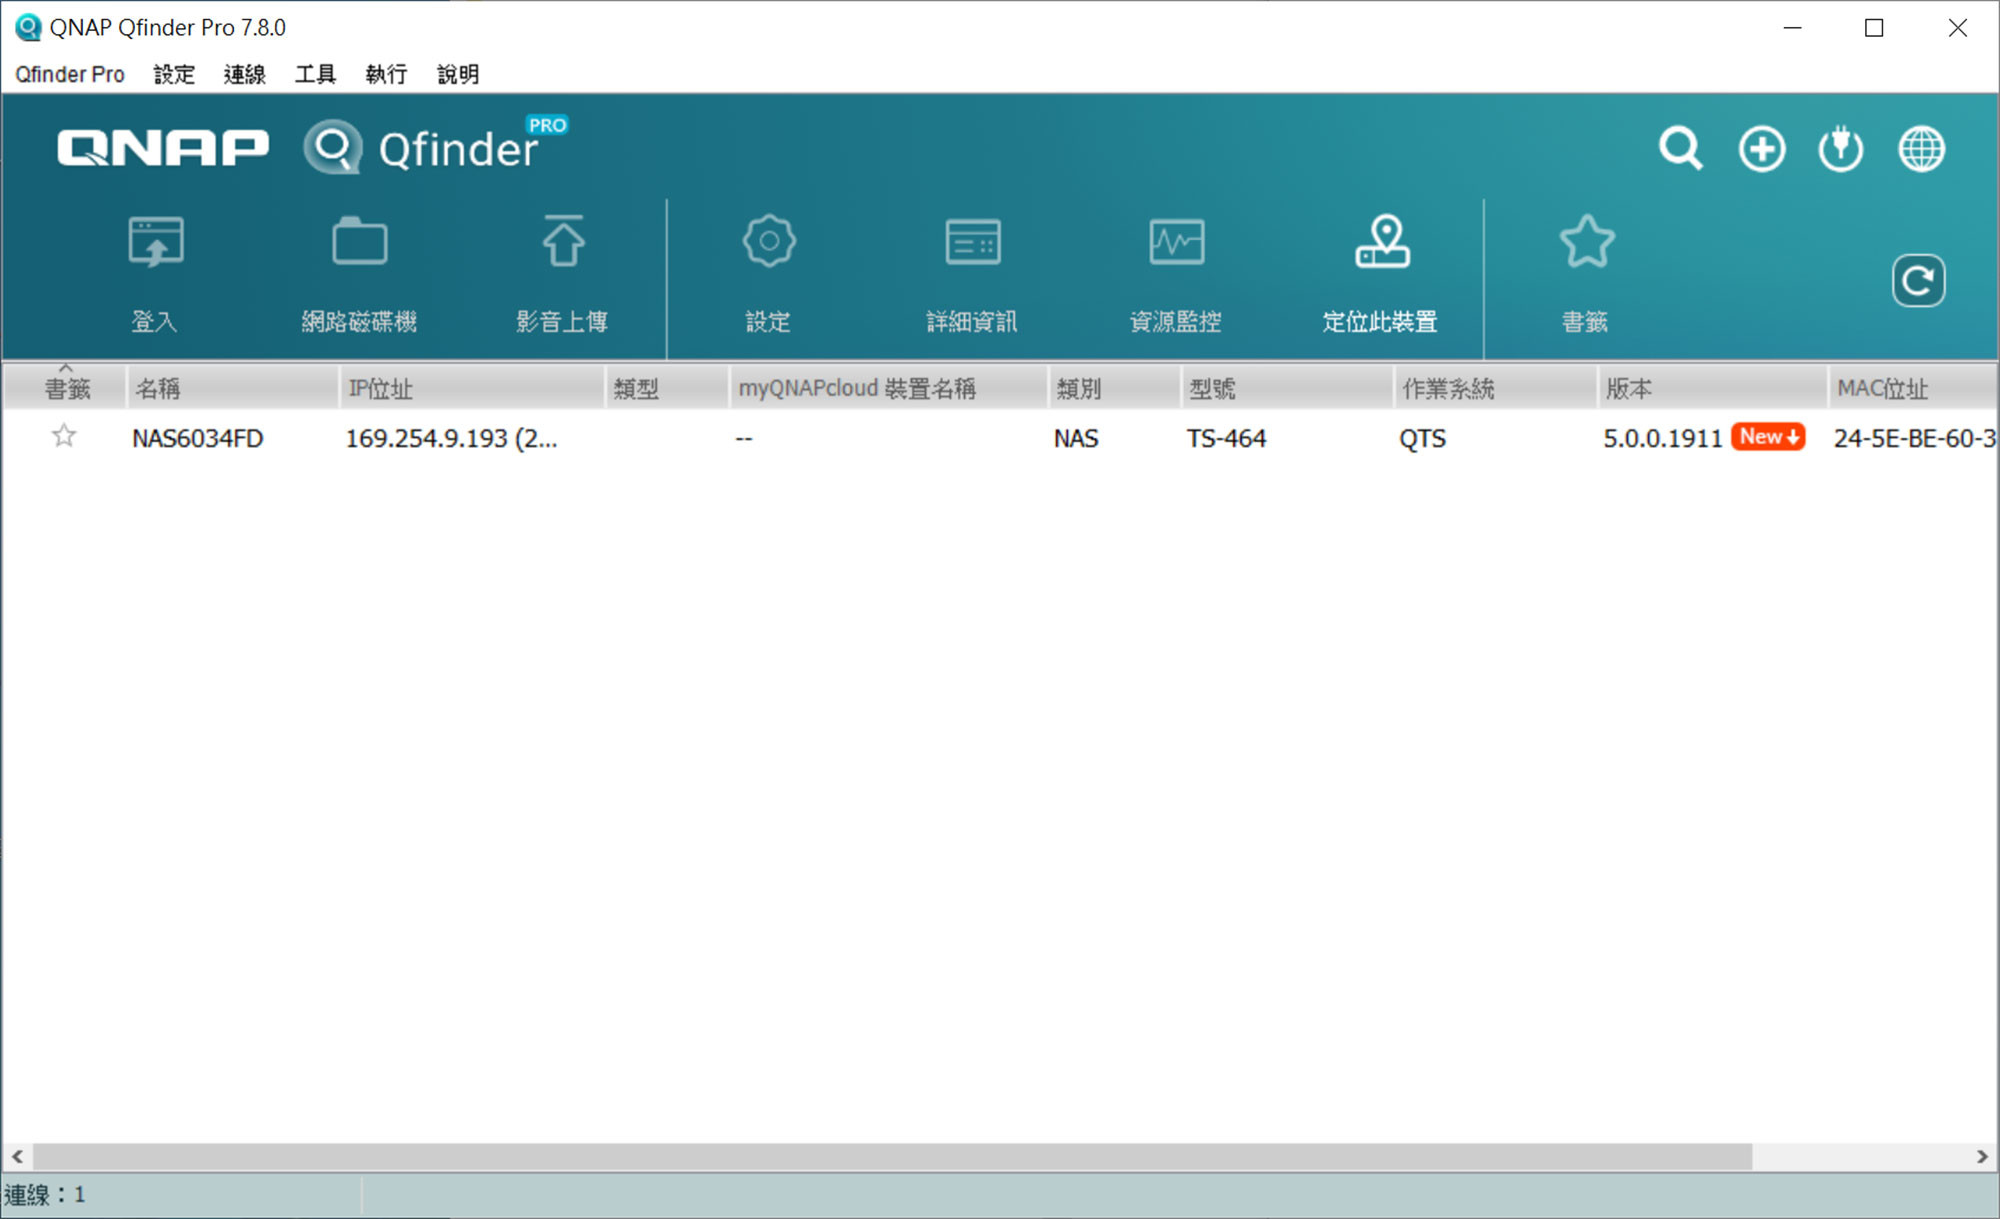Click the NAS category cell
The height and width of the screenshot is (1219, 2000).
tap(1076, 438)
